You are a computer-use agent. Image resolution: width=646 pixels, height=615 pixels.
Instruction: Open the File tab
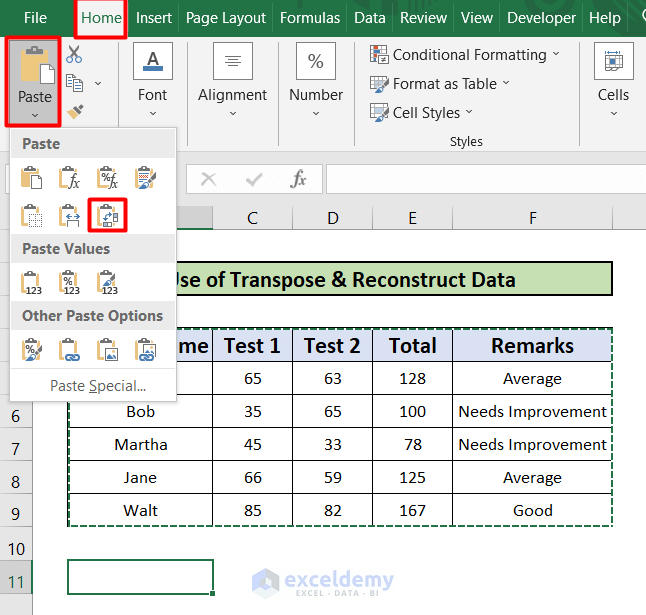click(35, 18)
